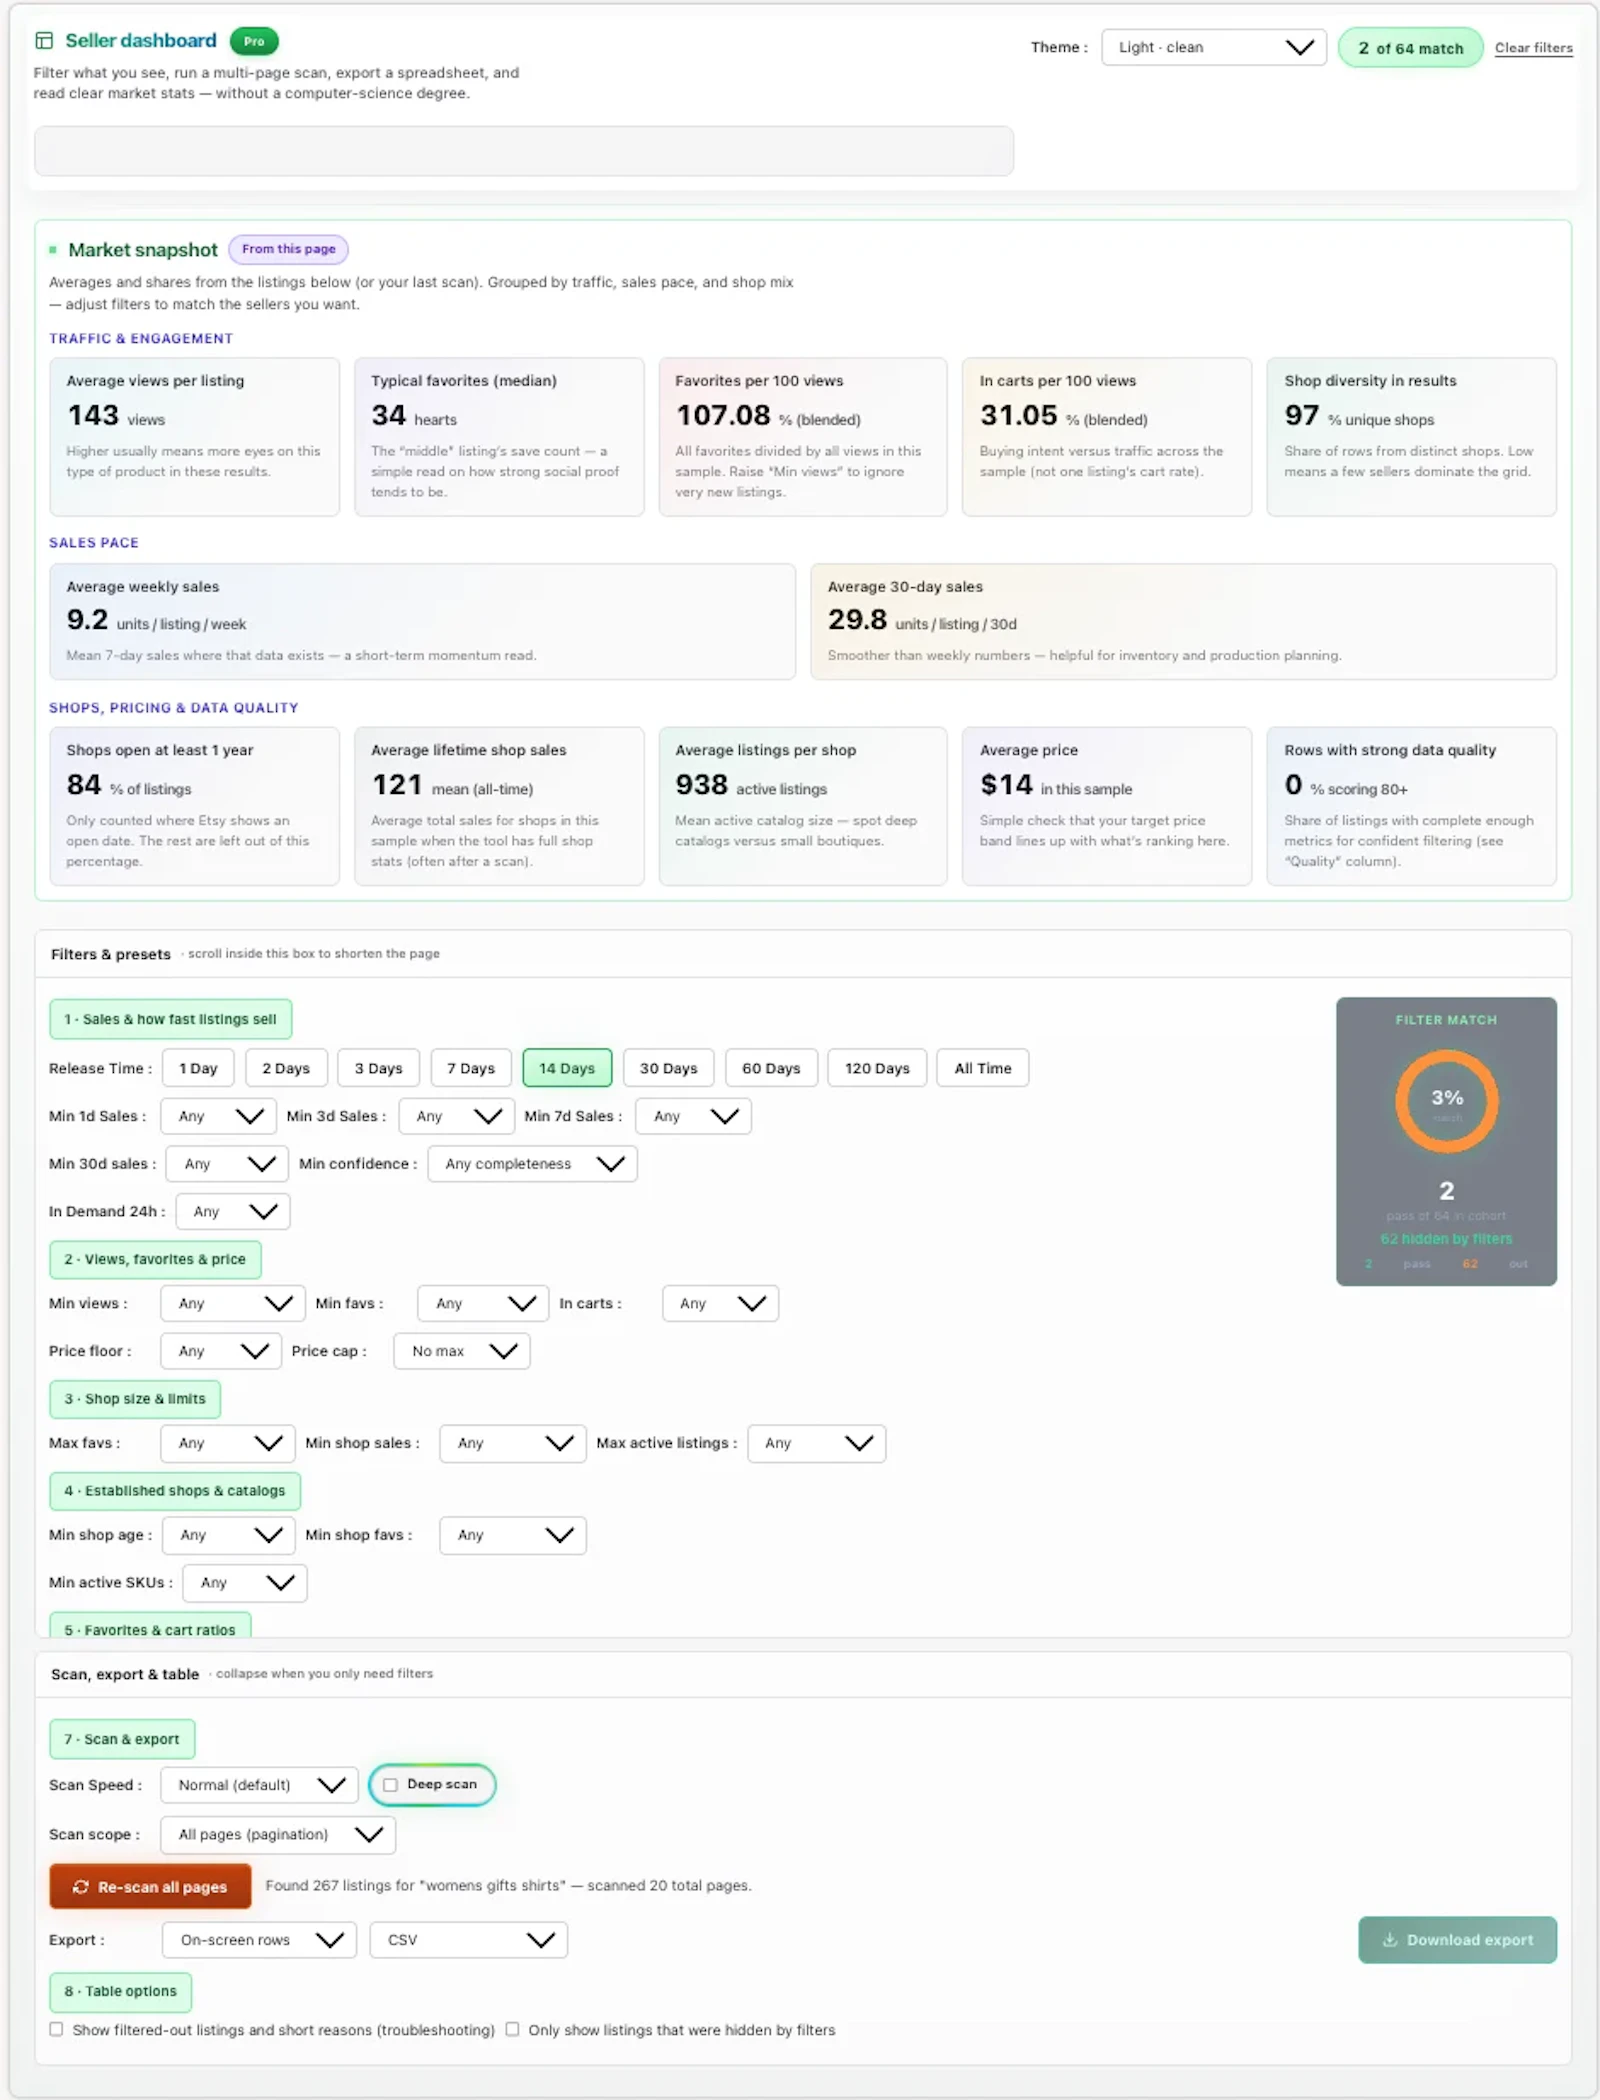Open Scan Speed dropdown
1600x2100 pixels.
(259, 1786)
